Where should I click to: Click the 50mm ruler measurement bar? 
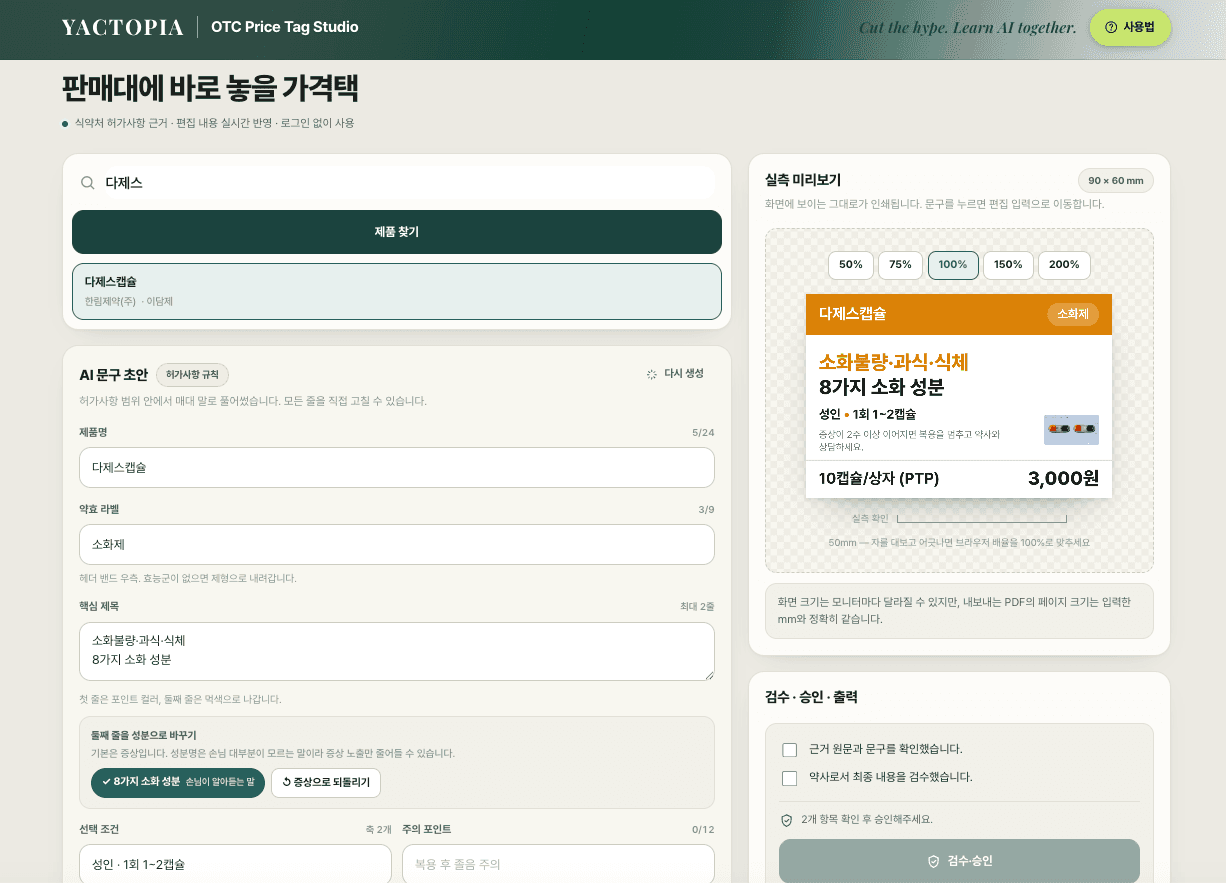(x=981, y=519)
